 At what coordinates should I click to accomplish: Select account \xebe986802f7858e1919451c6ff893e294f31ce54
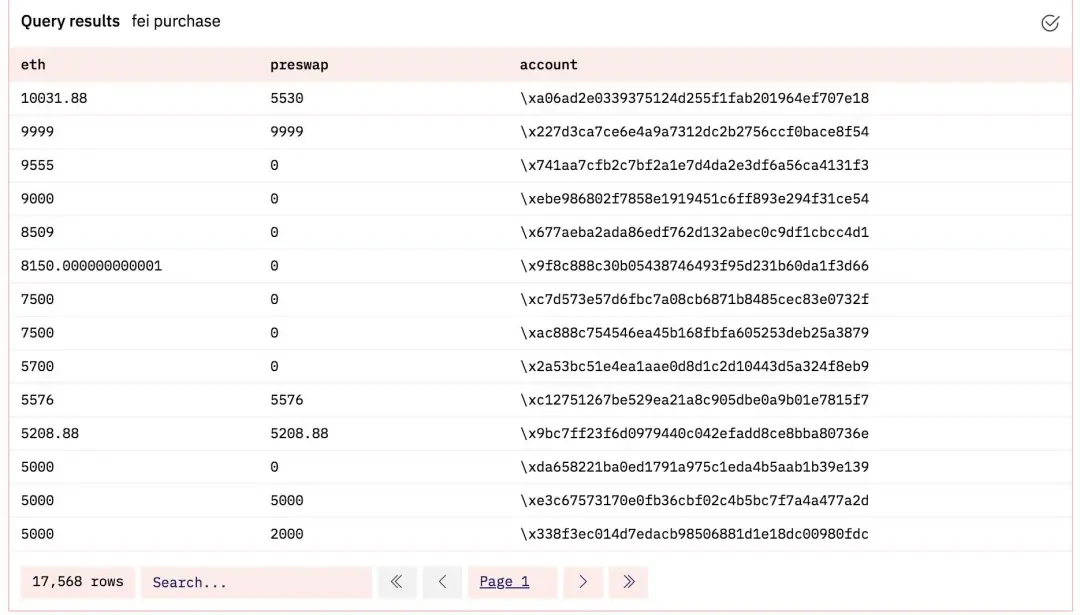694,199
